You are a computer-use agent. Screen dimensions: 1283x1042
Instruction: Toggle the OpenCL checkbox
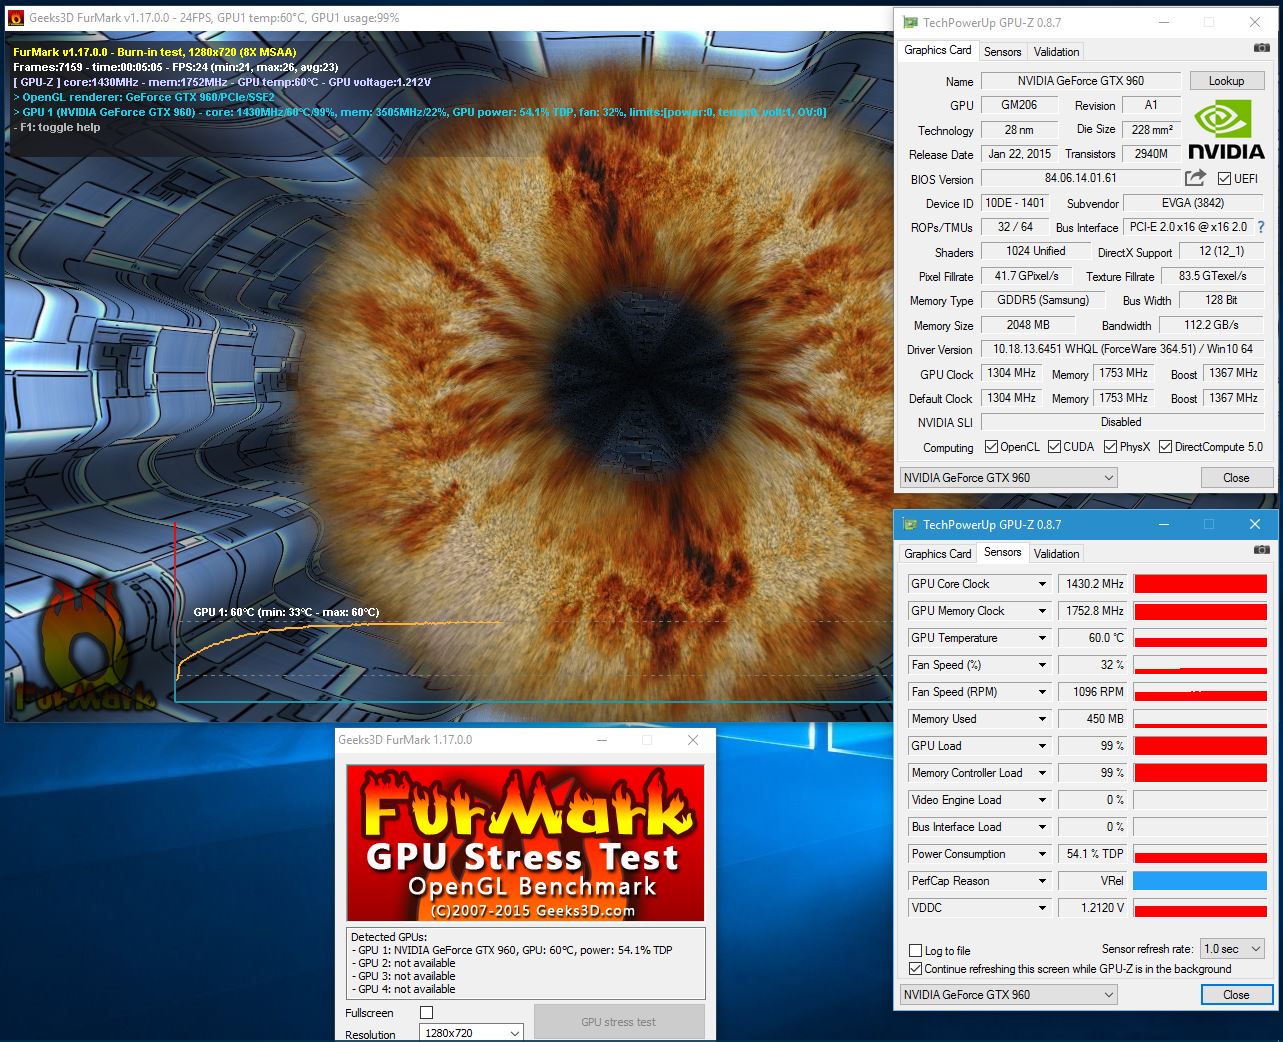(x=991, y=447)
